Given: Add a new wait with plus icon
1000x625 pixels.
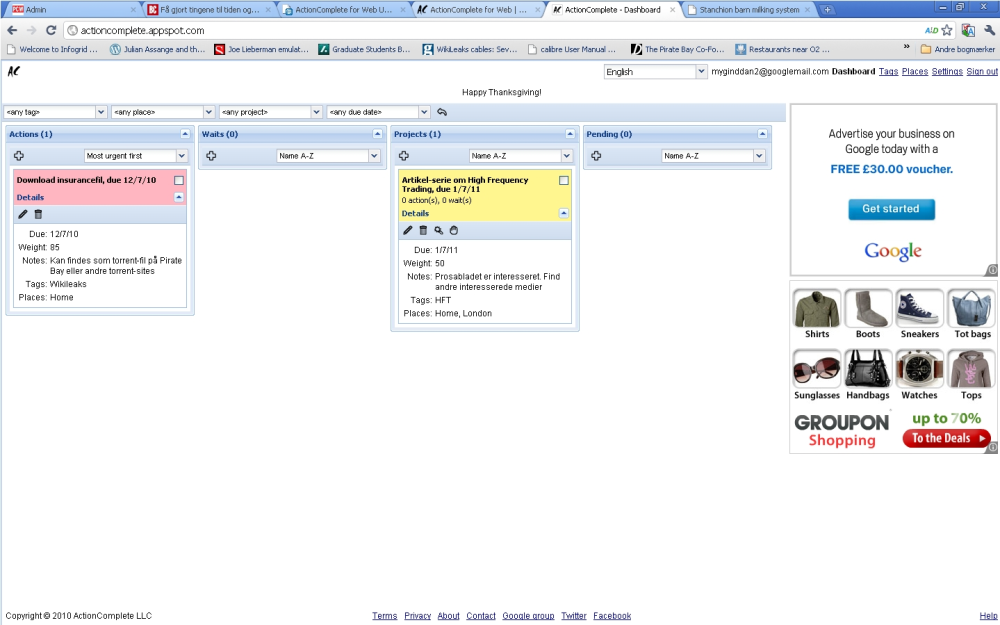Looking at the screenshot, I should coord(211,156).
